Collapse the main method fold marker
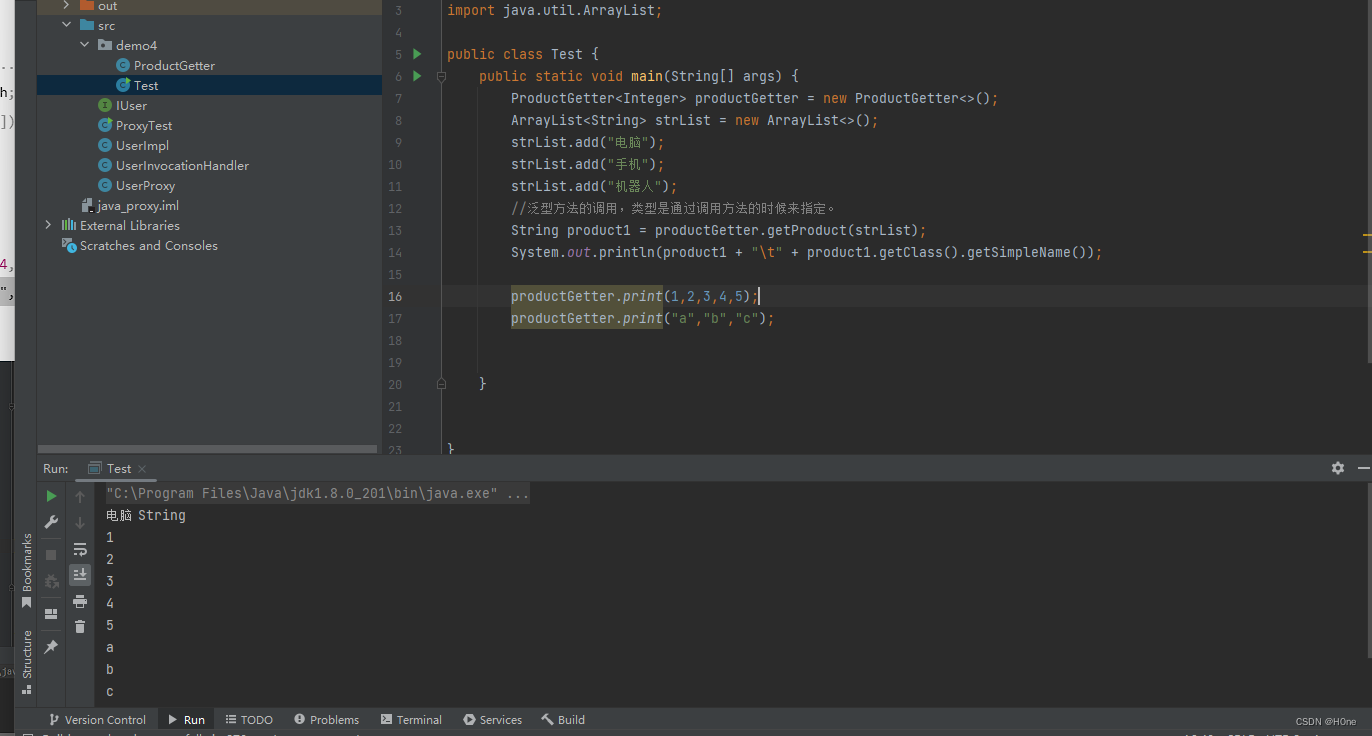The height and width of the screenshot is (736, 1372). pyautogui.click(x=441, y=76)
